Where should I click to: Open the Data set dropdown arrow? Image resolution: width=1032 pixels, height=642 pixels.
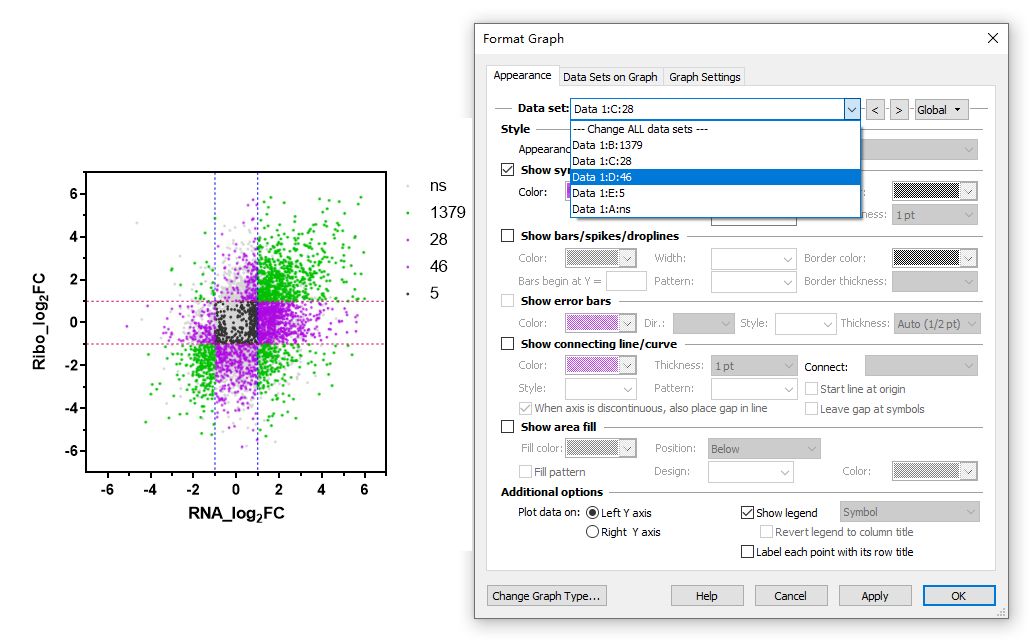pos(852,109)
